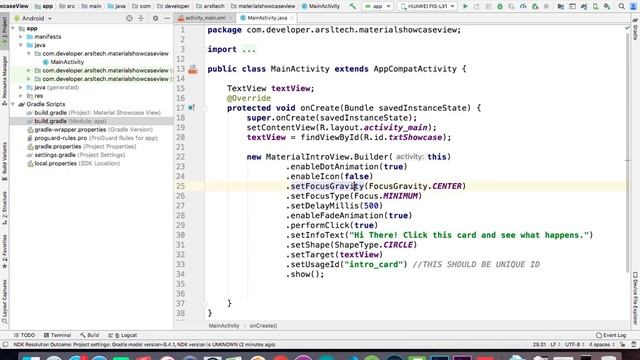Collapse the app module tree node
This screenshot has height=360, width=640.
tap(13, 28)
